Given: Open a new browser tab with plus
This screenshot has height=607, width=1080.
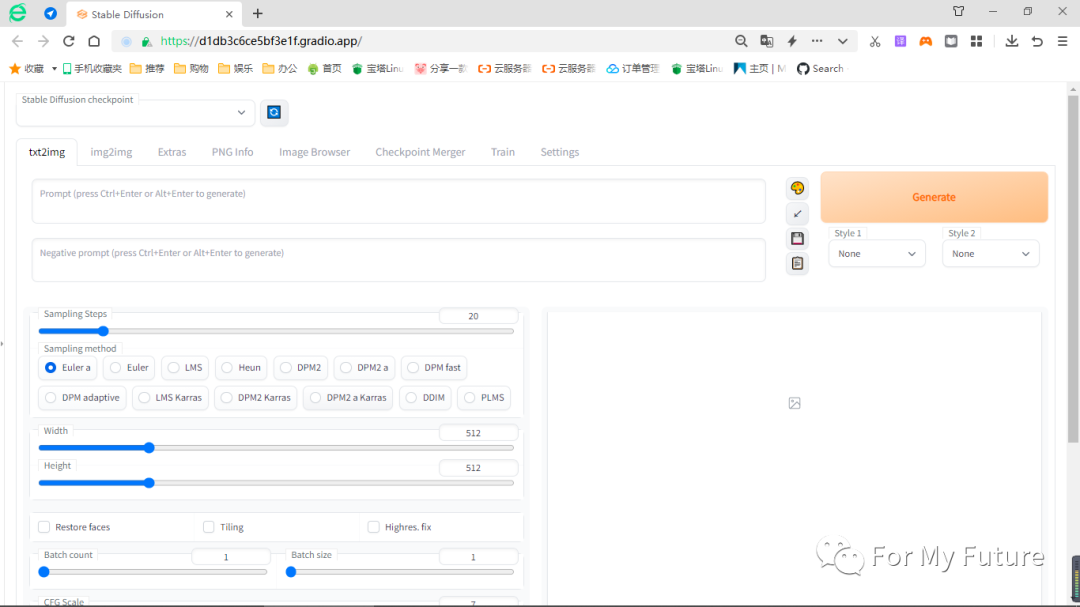Looking at the screenshot, I should tap(258, 14).
